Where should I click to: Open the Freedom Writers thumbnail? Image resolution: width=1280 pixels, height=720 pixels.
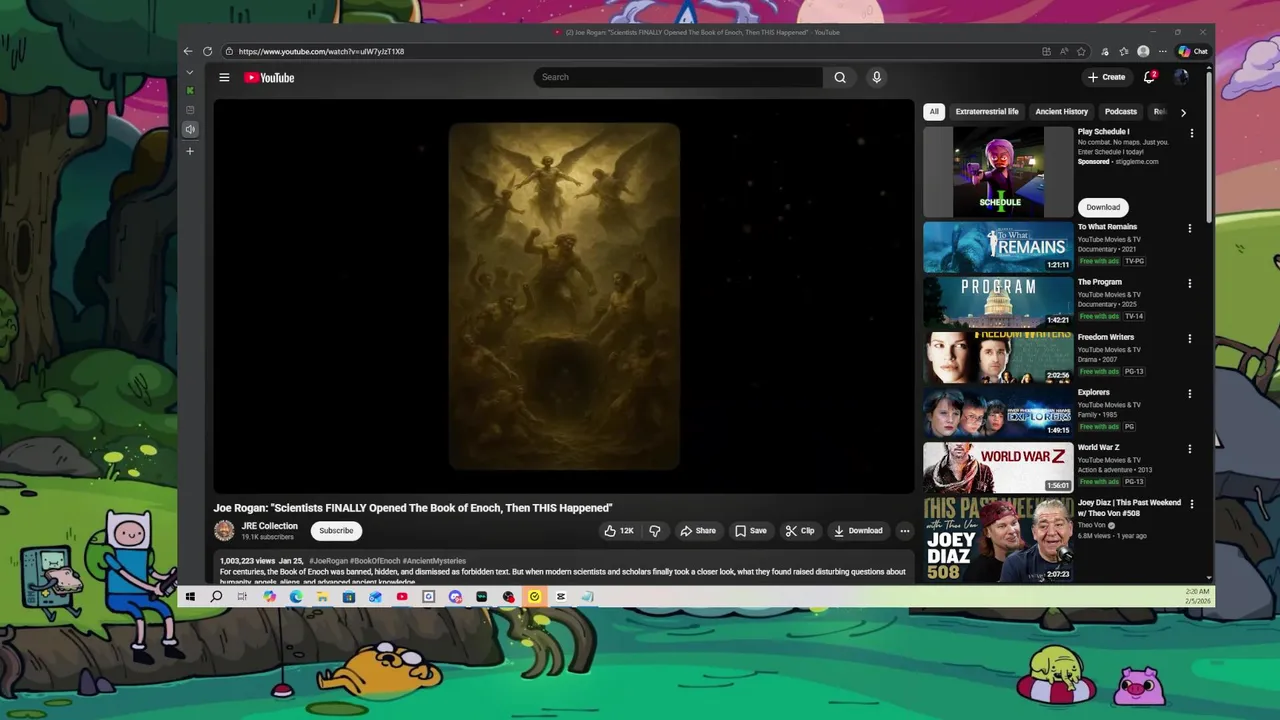click(x=998, y=357)
